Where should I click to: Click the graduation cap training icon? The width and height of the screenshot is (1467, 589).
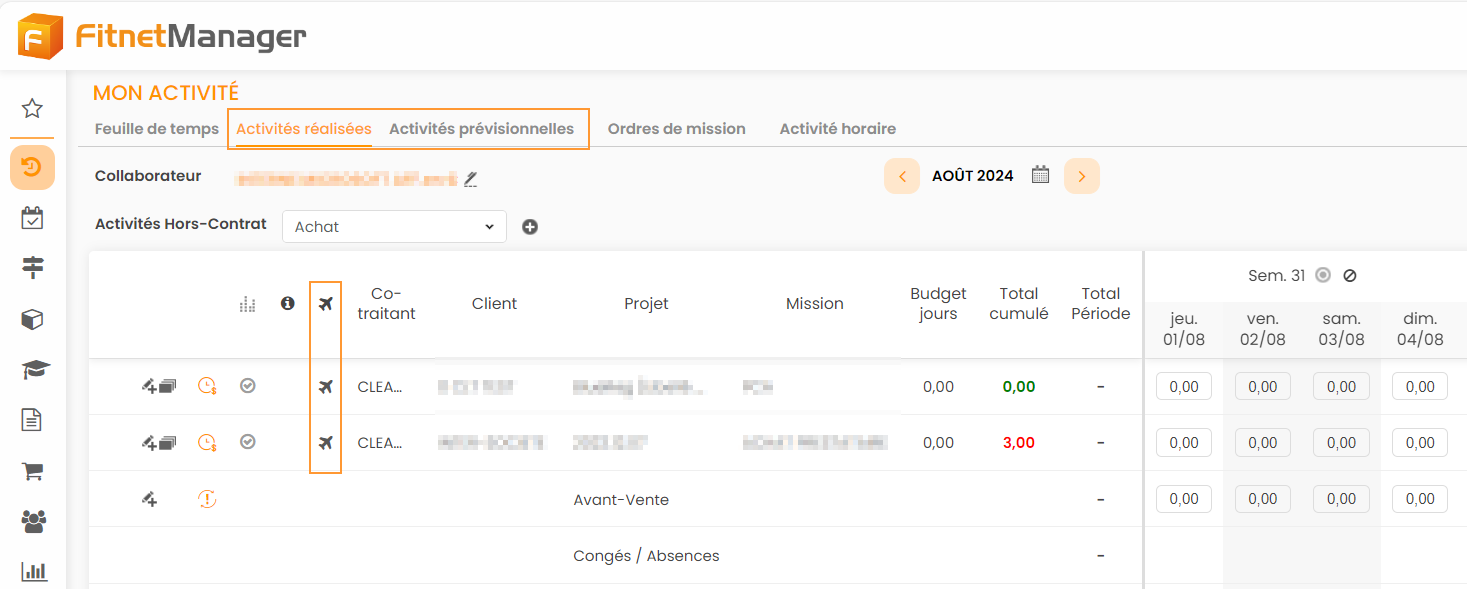click(32, 370)
